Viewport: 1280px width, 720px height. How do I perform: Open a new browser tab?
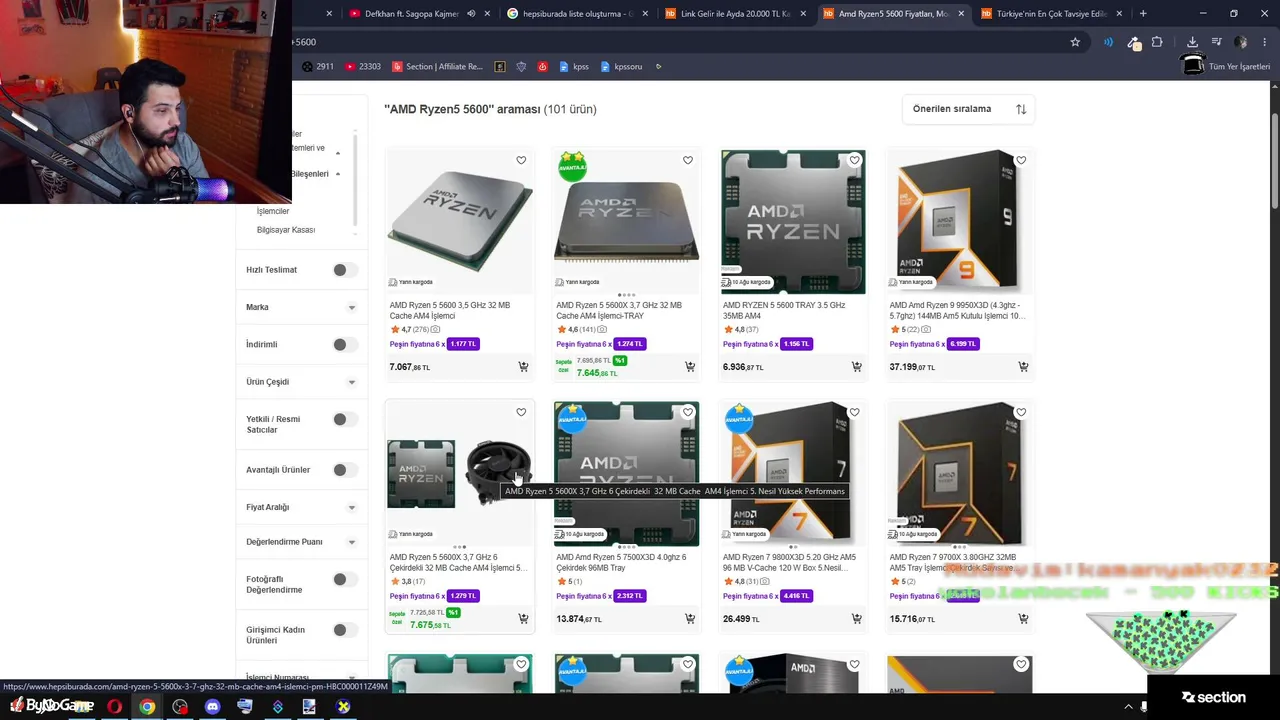[1143, 14]
